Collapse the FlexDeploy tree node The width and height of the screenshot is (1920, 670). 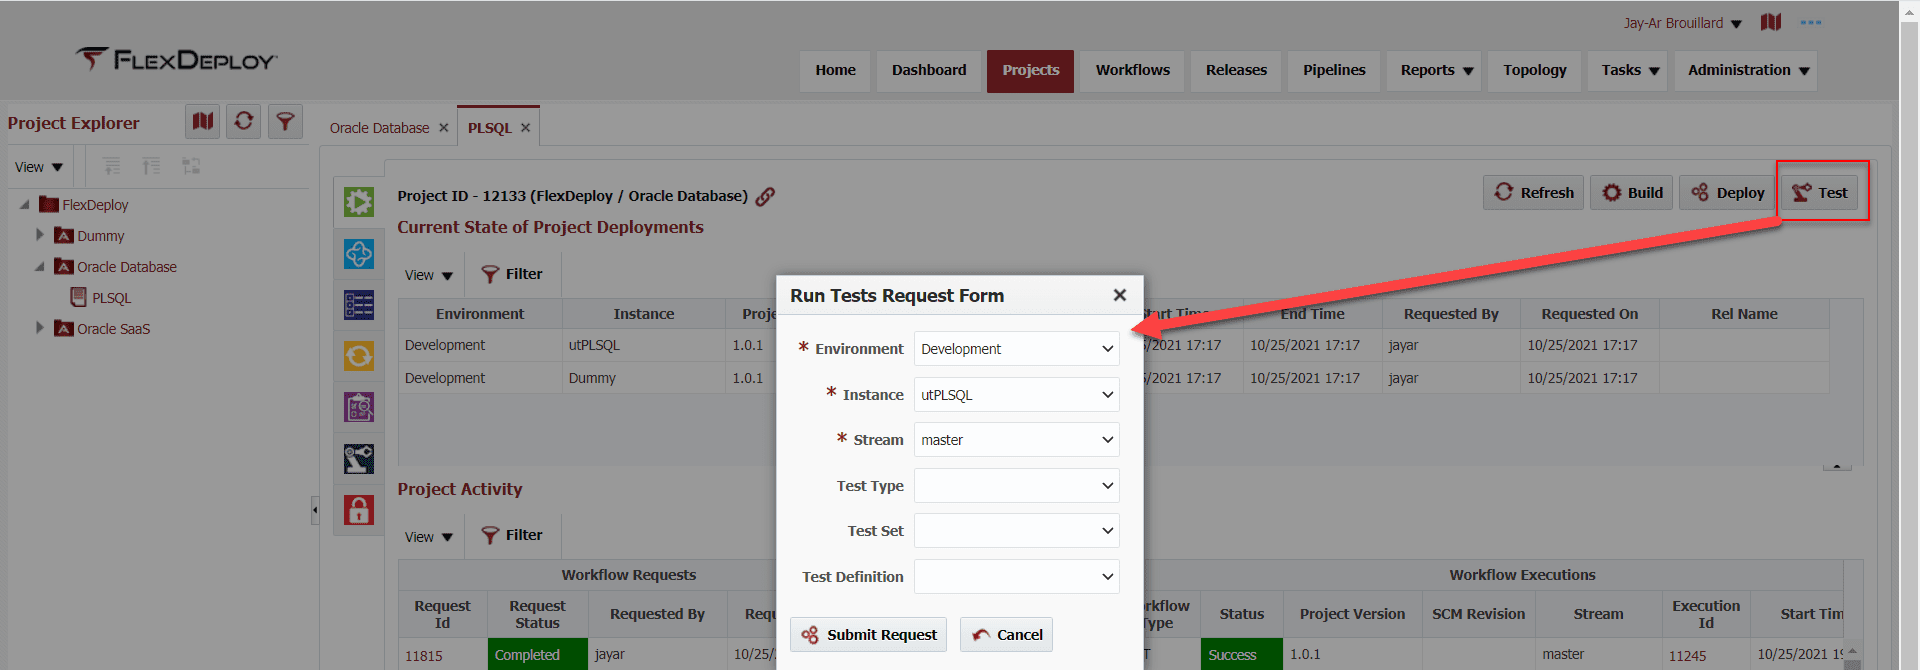[25, 204]
